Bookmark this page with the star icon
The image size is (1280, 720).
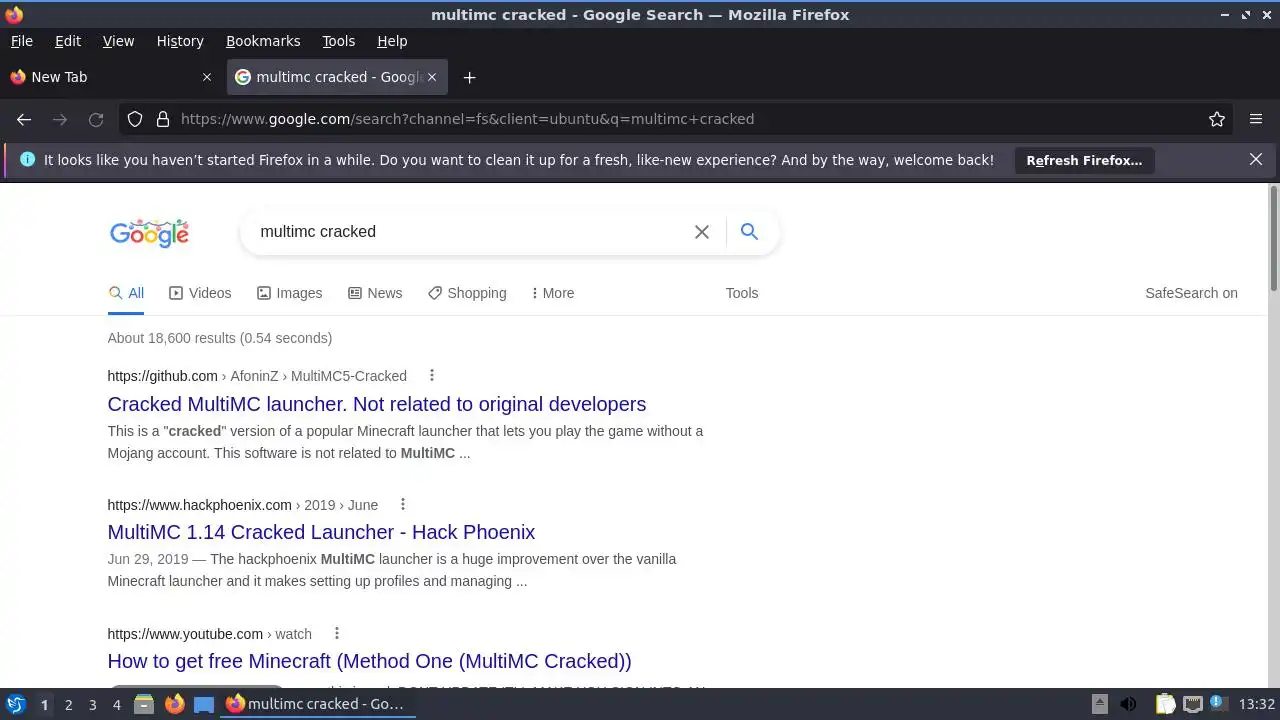pyautogui.click(x=1217, y=119)
